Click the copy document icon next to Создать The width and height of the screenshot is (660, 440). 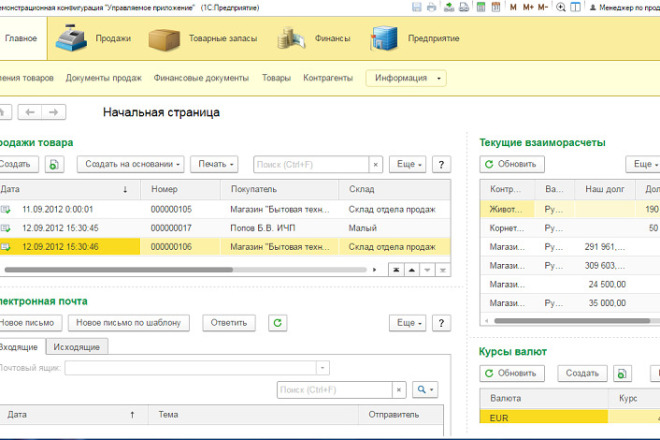click(x=54, y=164)
